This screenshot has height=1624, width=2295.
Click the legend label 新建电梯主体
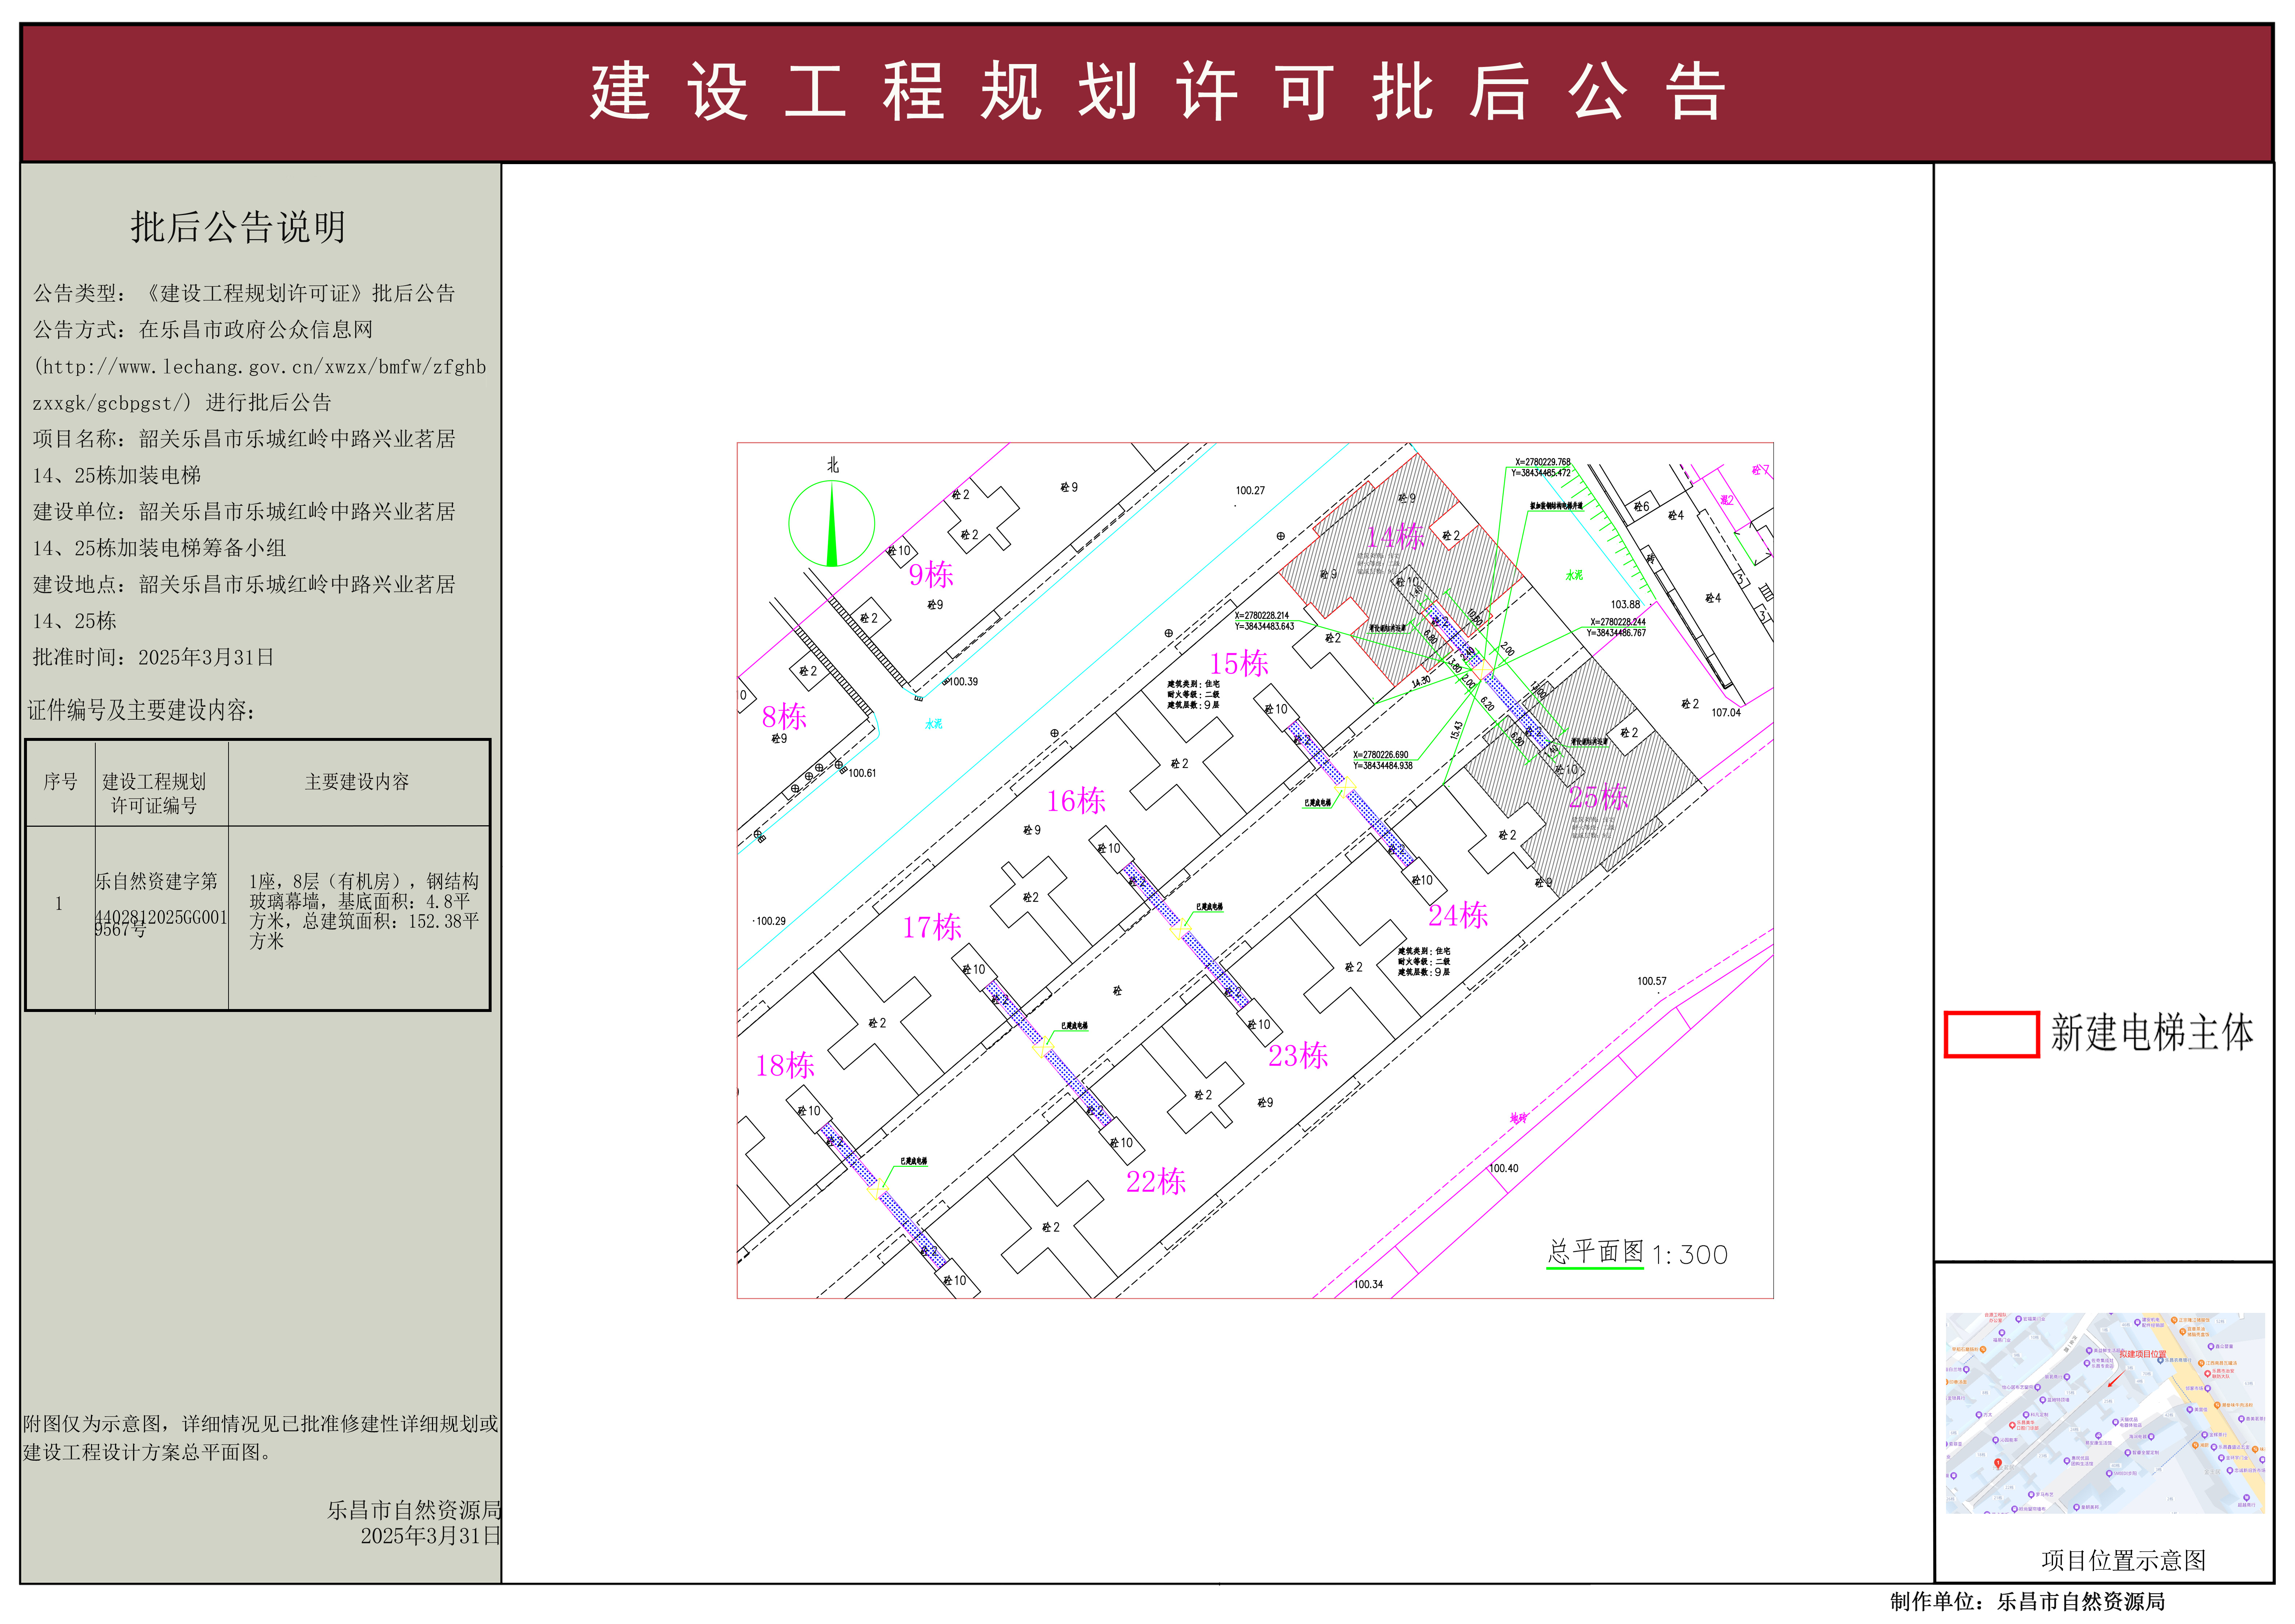coord(2152,1033)
